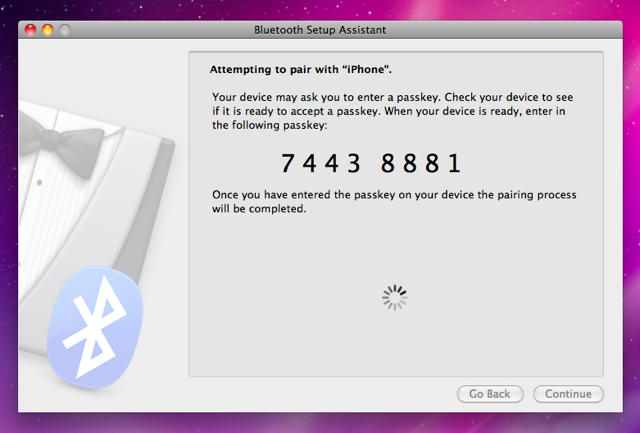Minimize the Bluetooth Setup Assistant window
This screenshot has height=433, width=640.
[48, 30]
